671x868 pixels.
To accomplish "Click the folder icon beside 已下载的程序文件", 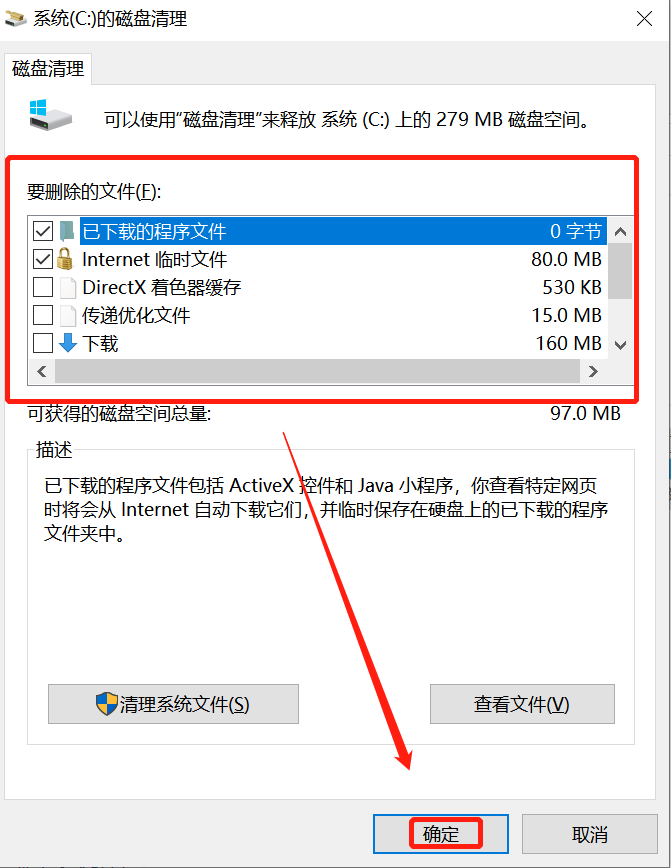I will pyautogui.click(x=67, y=231).
